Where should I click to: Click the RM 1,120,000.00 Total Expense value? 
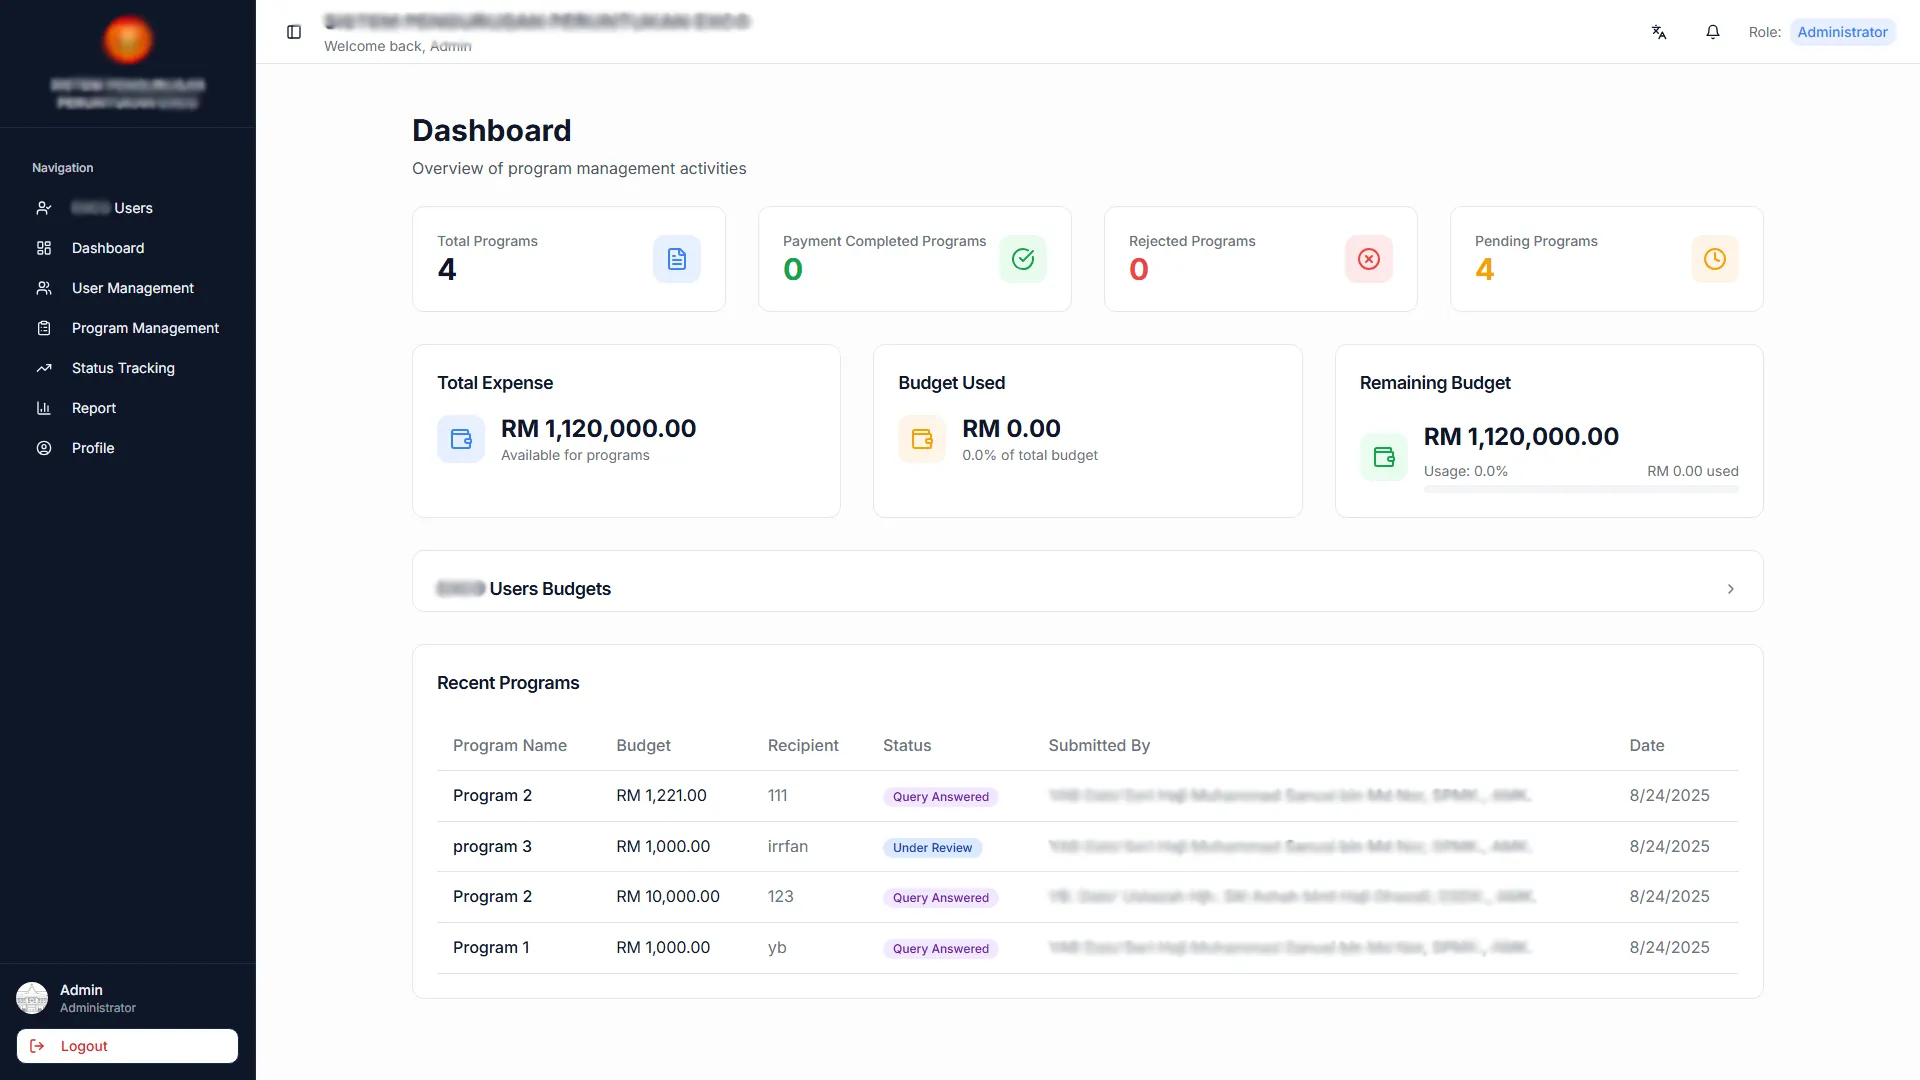click(598, 428)
